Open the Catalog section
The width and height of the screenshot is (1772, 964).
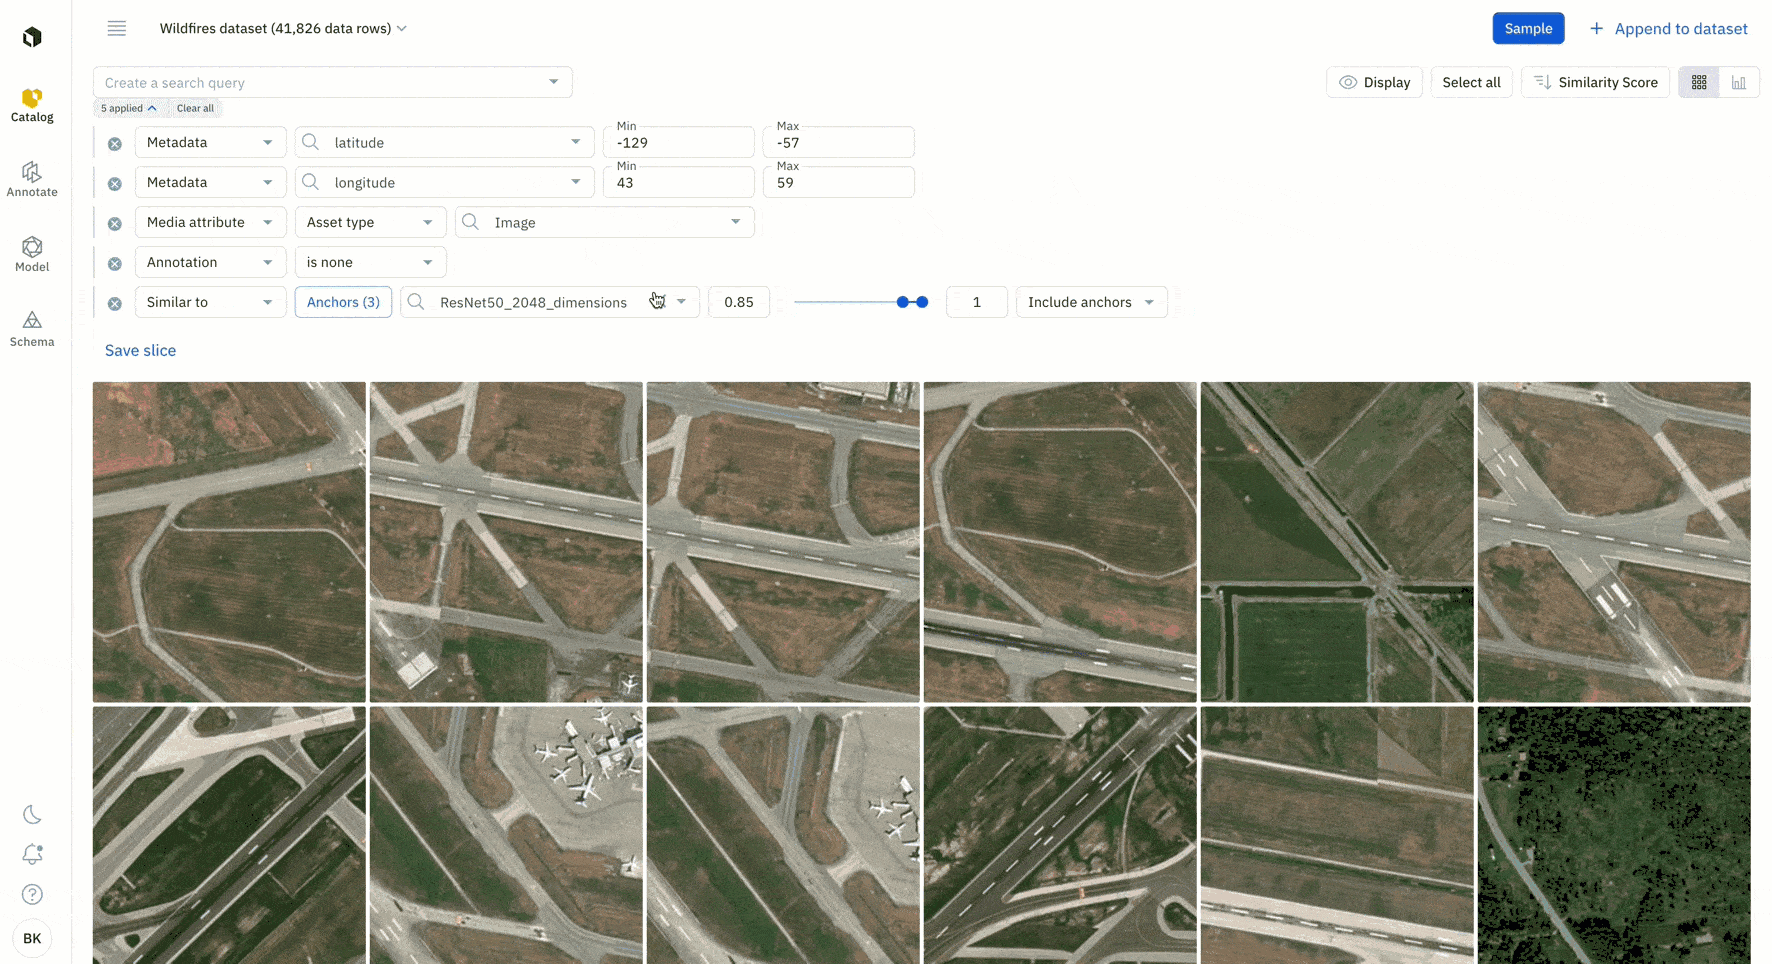[32, 105]
